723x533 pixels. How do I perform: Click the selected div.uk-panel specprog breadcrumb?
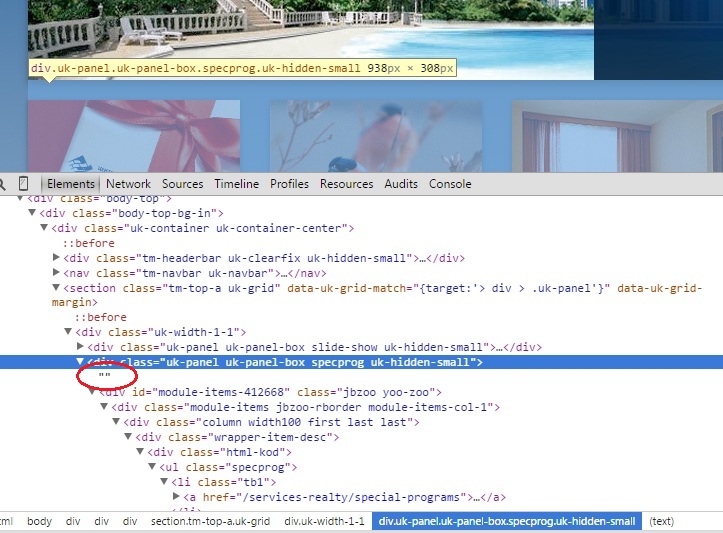[507, 521]
